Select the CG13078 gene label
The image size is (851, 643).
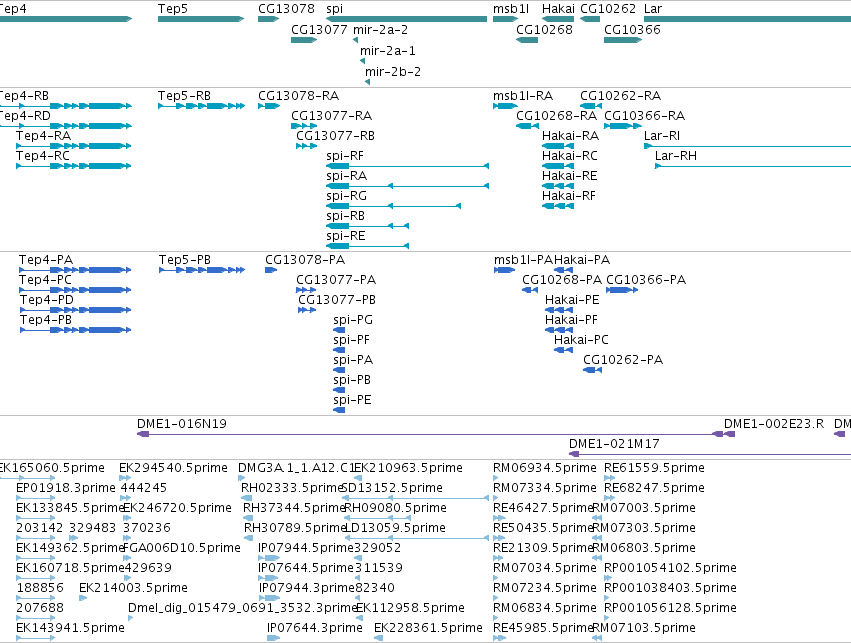pos(286,9)
